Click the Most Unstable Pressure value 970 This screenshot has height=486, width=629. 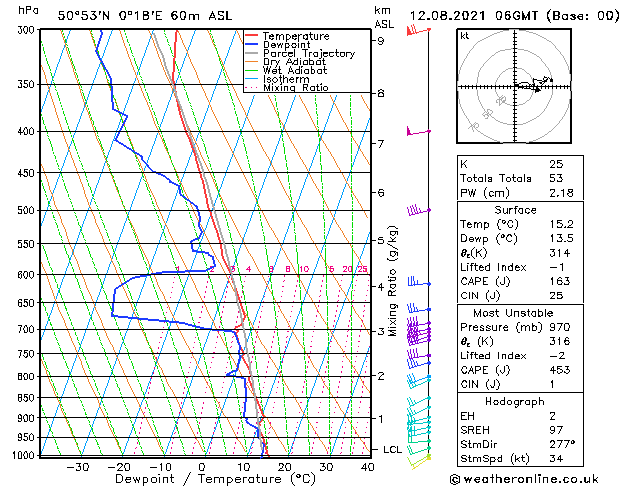point(560,327)
